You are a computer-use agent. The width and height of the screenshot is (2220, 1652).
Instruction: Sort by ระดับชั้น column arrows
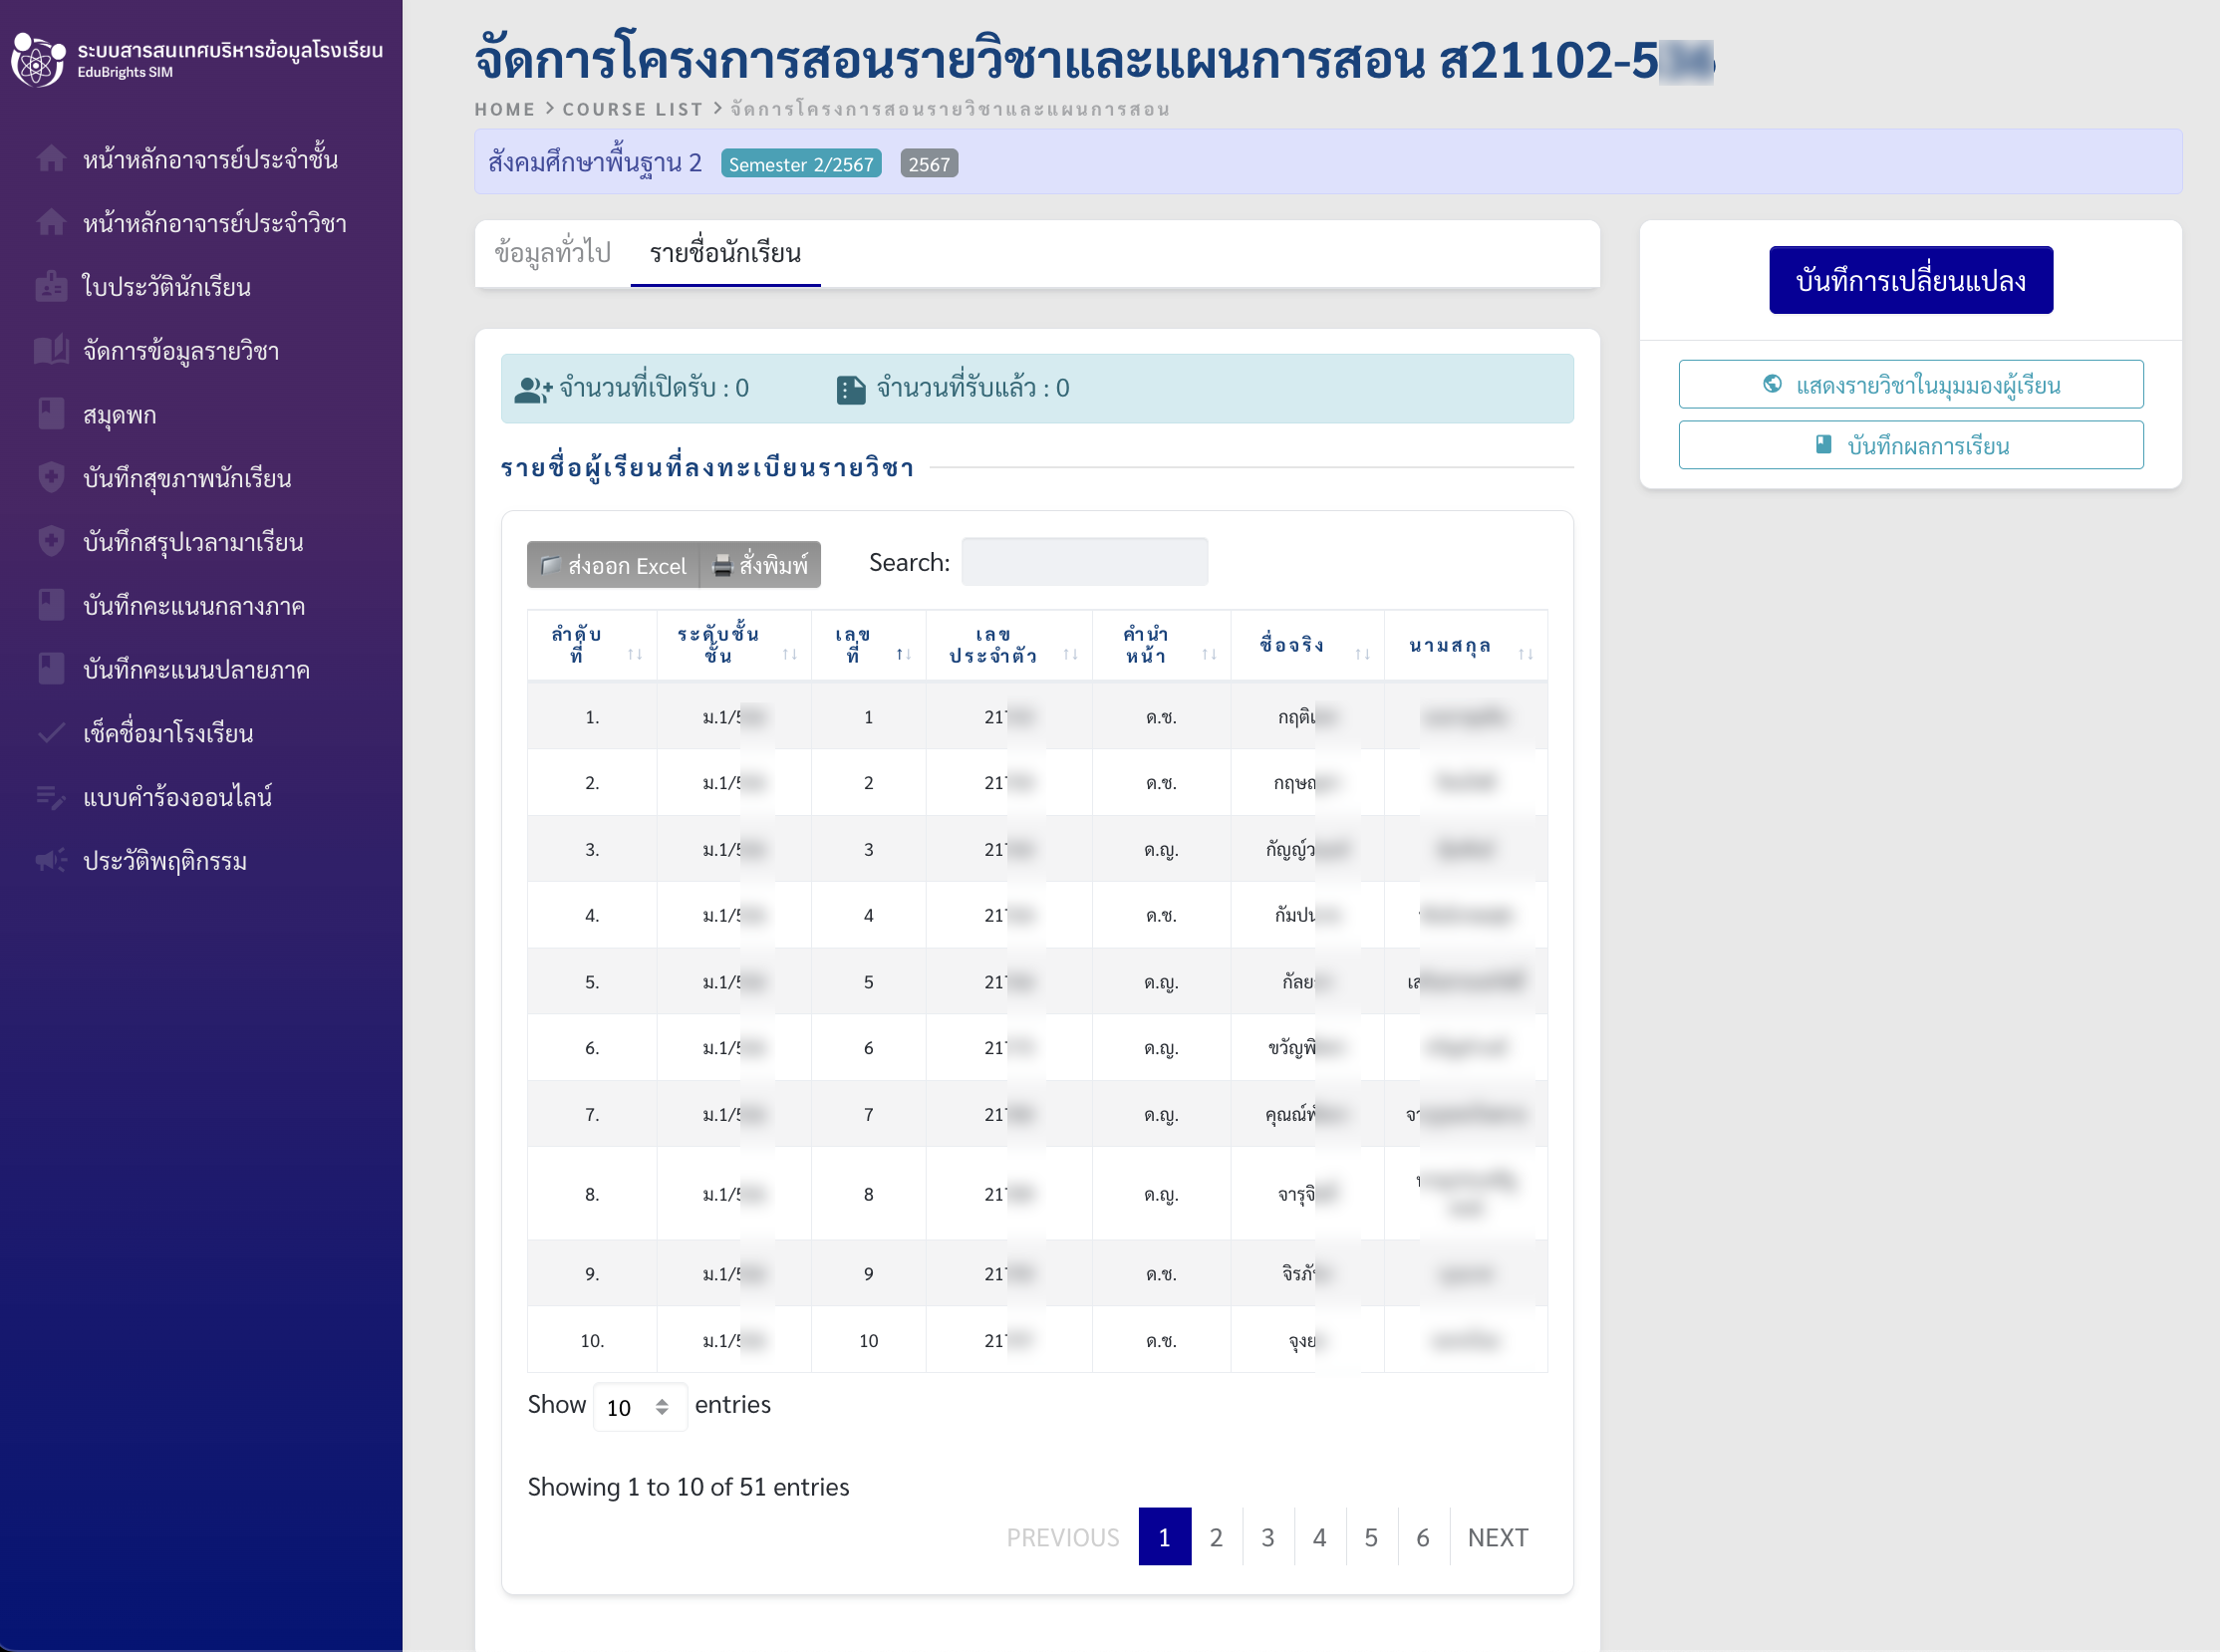pos(789,654)
